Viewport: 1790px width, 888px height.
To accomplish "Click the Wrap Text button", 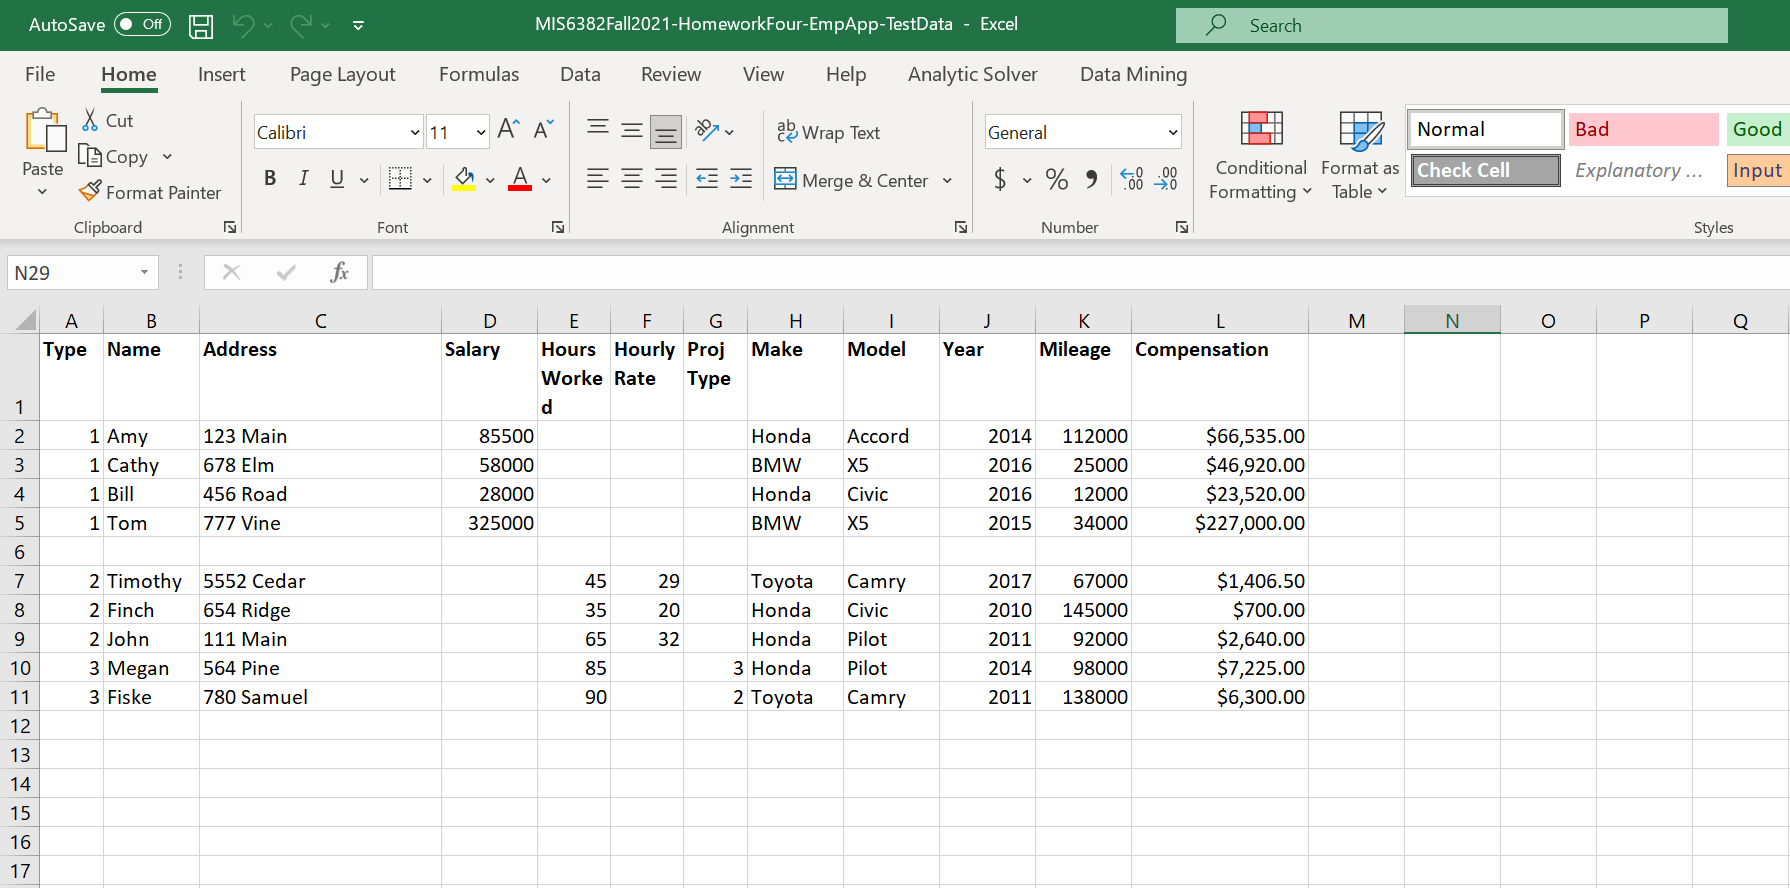I will pyautogui.click(x=829, y=133).
